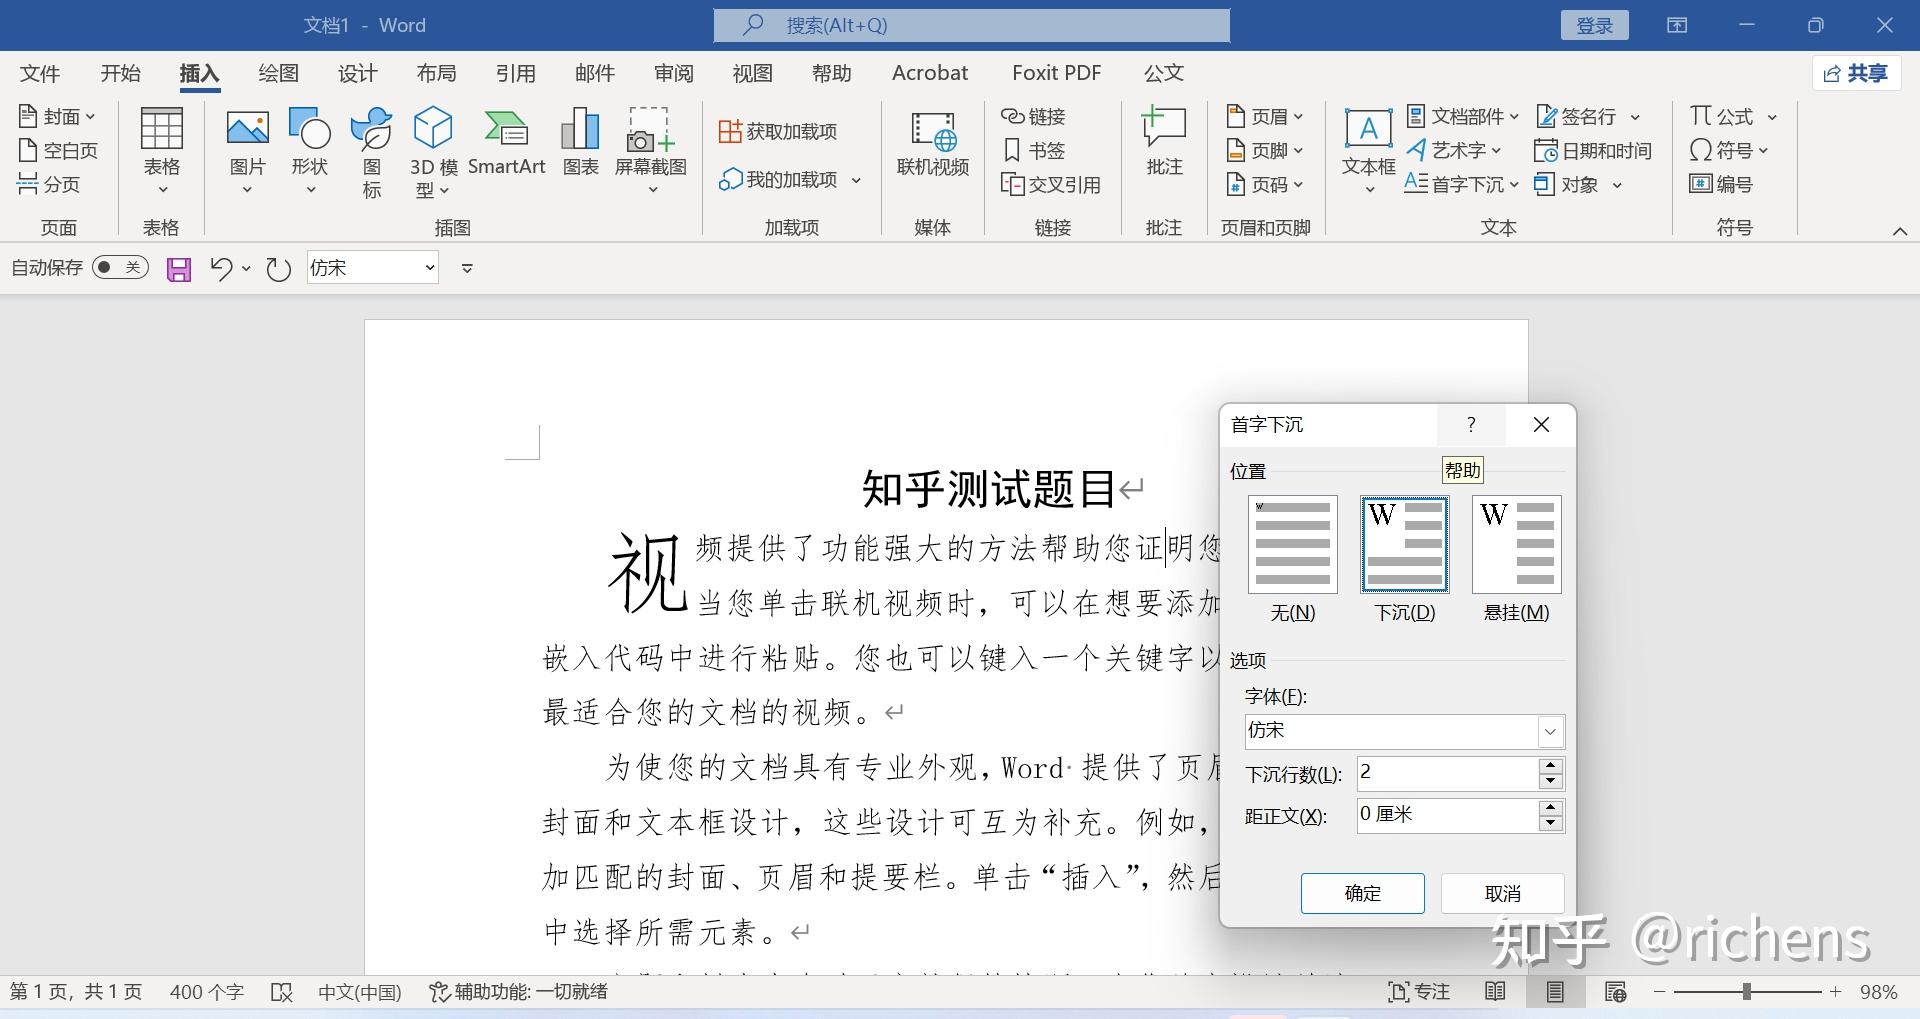The height and width of the screenshot is (1019, 1920).
Task: Save the document with the floppy icon
Action: [179, 269]
